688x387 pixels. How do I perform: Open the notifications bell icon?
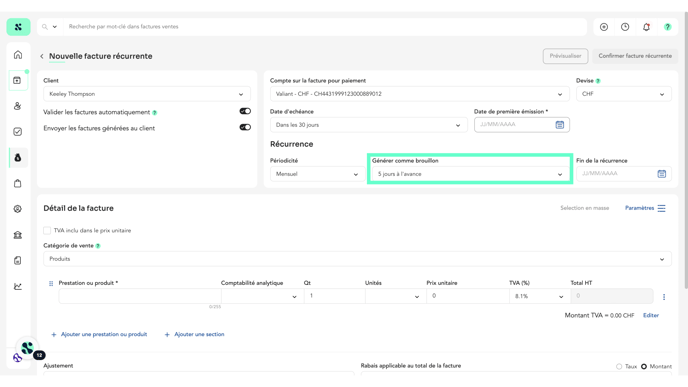coord(646,27)
